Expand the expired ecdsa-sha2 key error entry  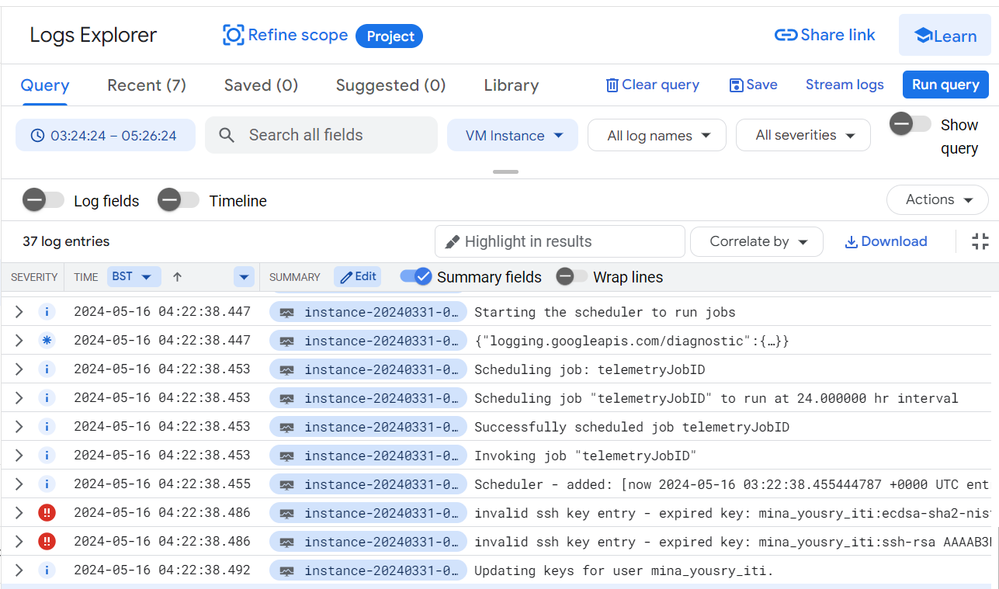[18, 513]
